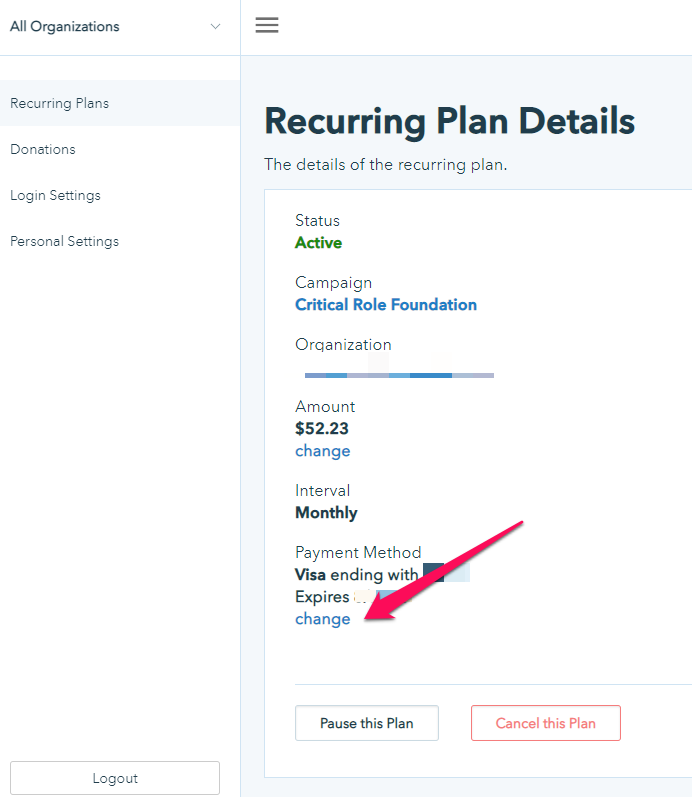The image size is (692, 797).
Task: Click the green Active status text
Action: (x=319, y=243)
